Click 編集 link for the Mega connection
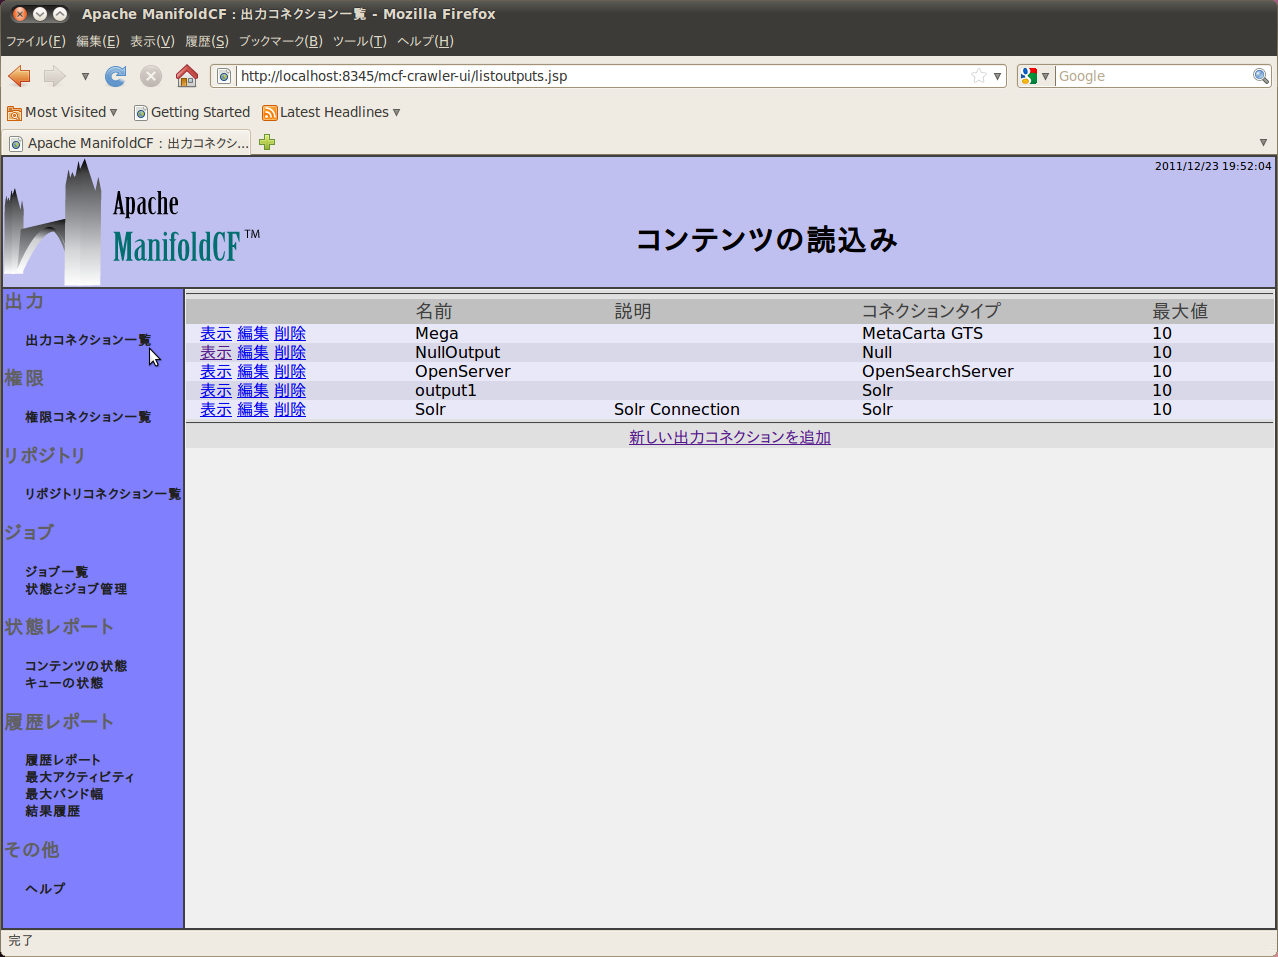Image resolution: width=1278 pixels, height=957 pixels. [253, 333]
